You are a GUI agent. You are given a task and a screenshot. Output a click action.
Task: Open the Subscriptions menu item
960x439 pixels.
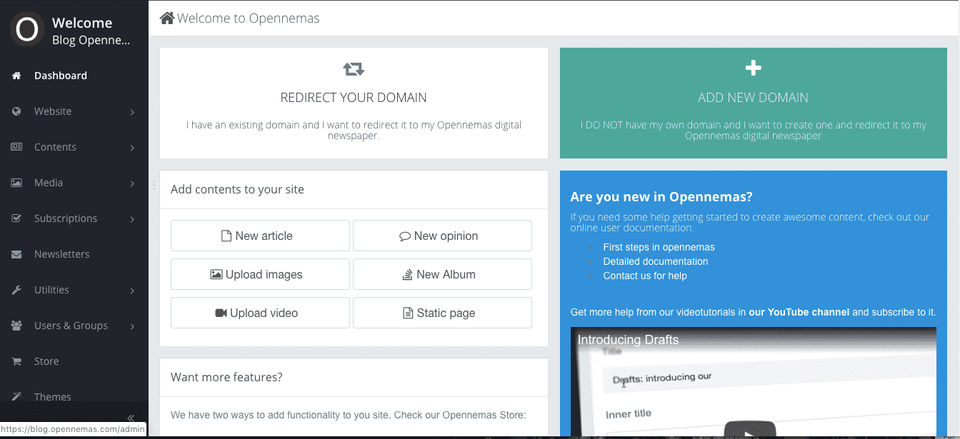(65, 219)
